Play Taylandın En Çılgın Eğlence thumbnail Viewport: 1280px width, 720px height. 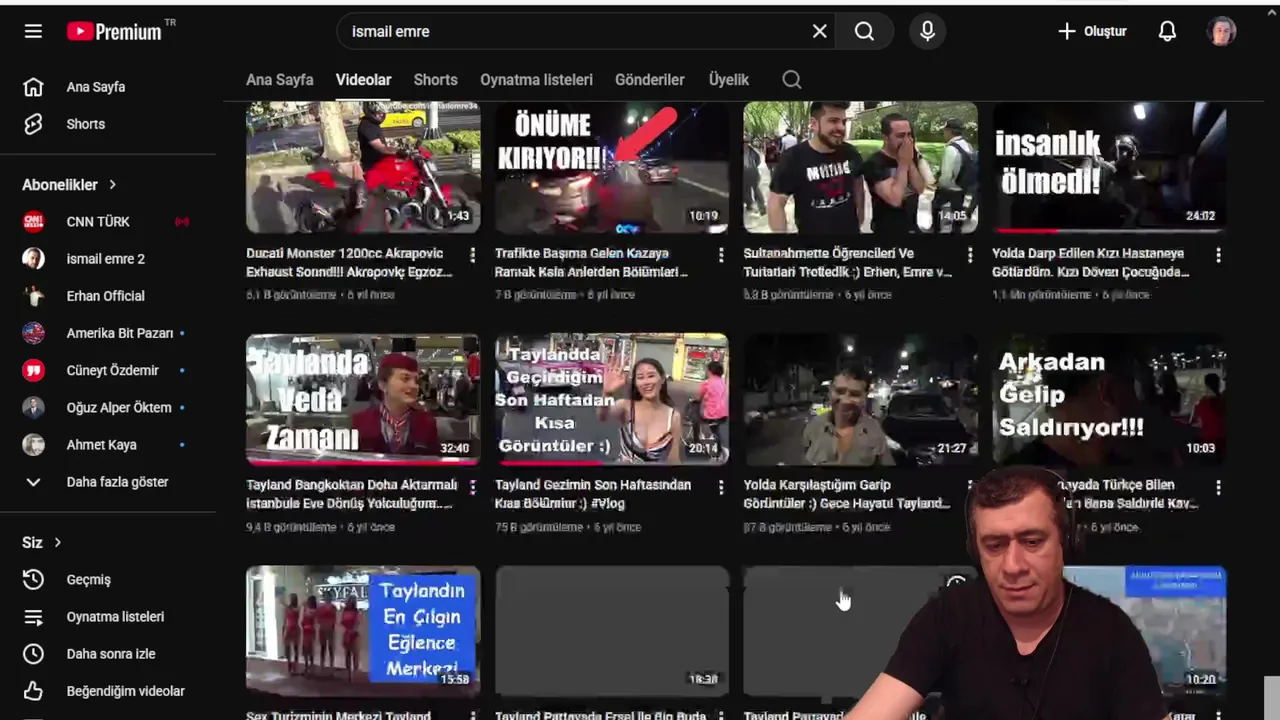click(x=363, y=631)
